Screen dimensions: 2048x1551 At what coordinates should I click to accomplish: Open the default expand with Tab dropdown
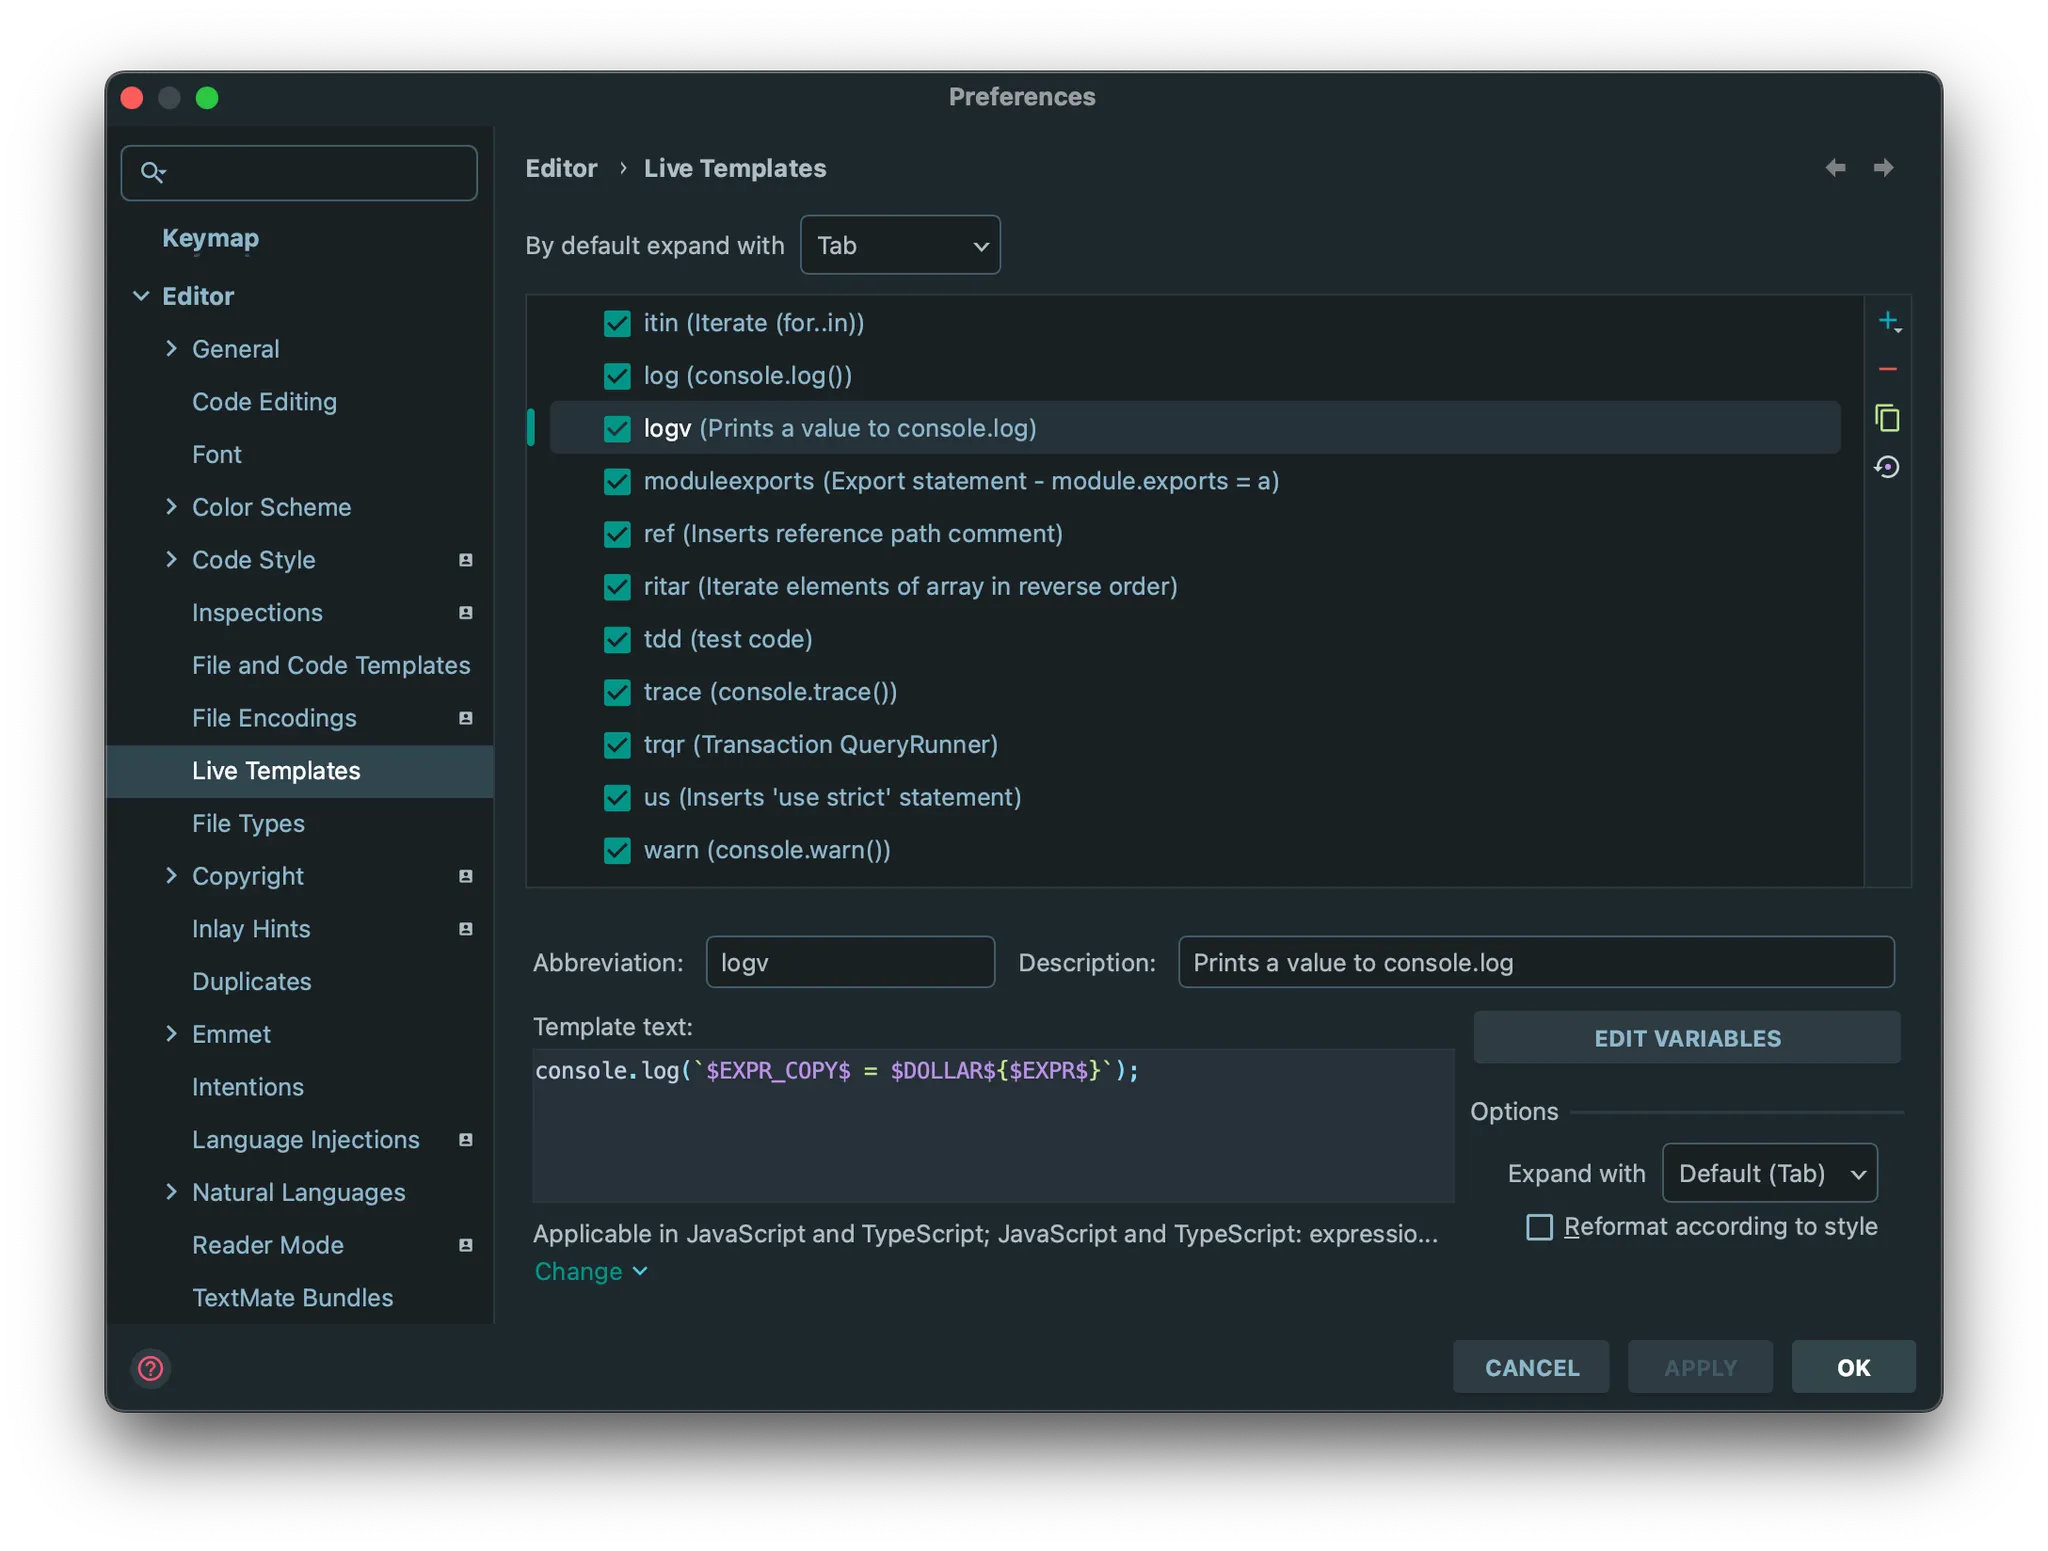pyautogui.click(x=900, y=245)
